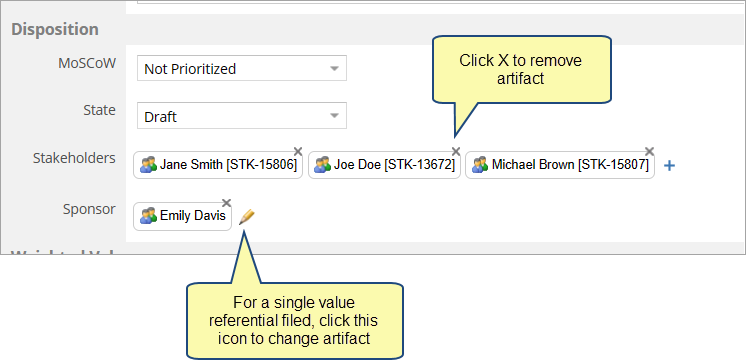Click Michael Brown's stakeholder people icon
The image size is (746, 362).
tap(480, 165)
